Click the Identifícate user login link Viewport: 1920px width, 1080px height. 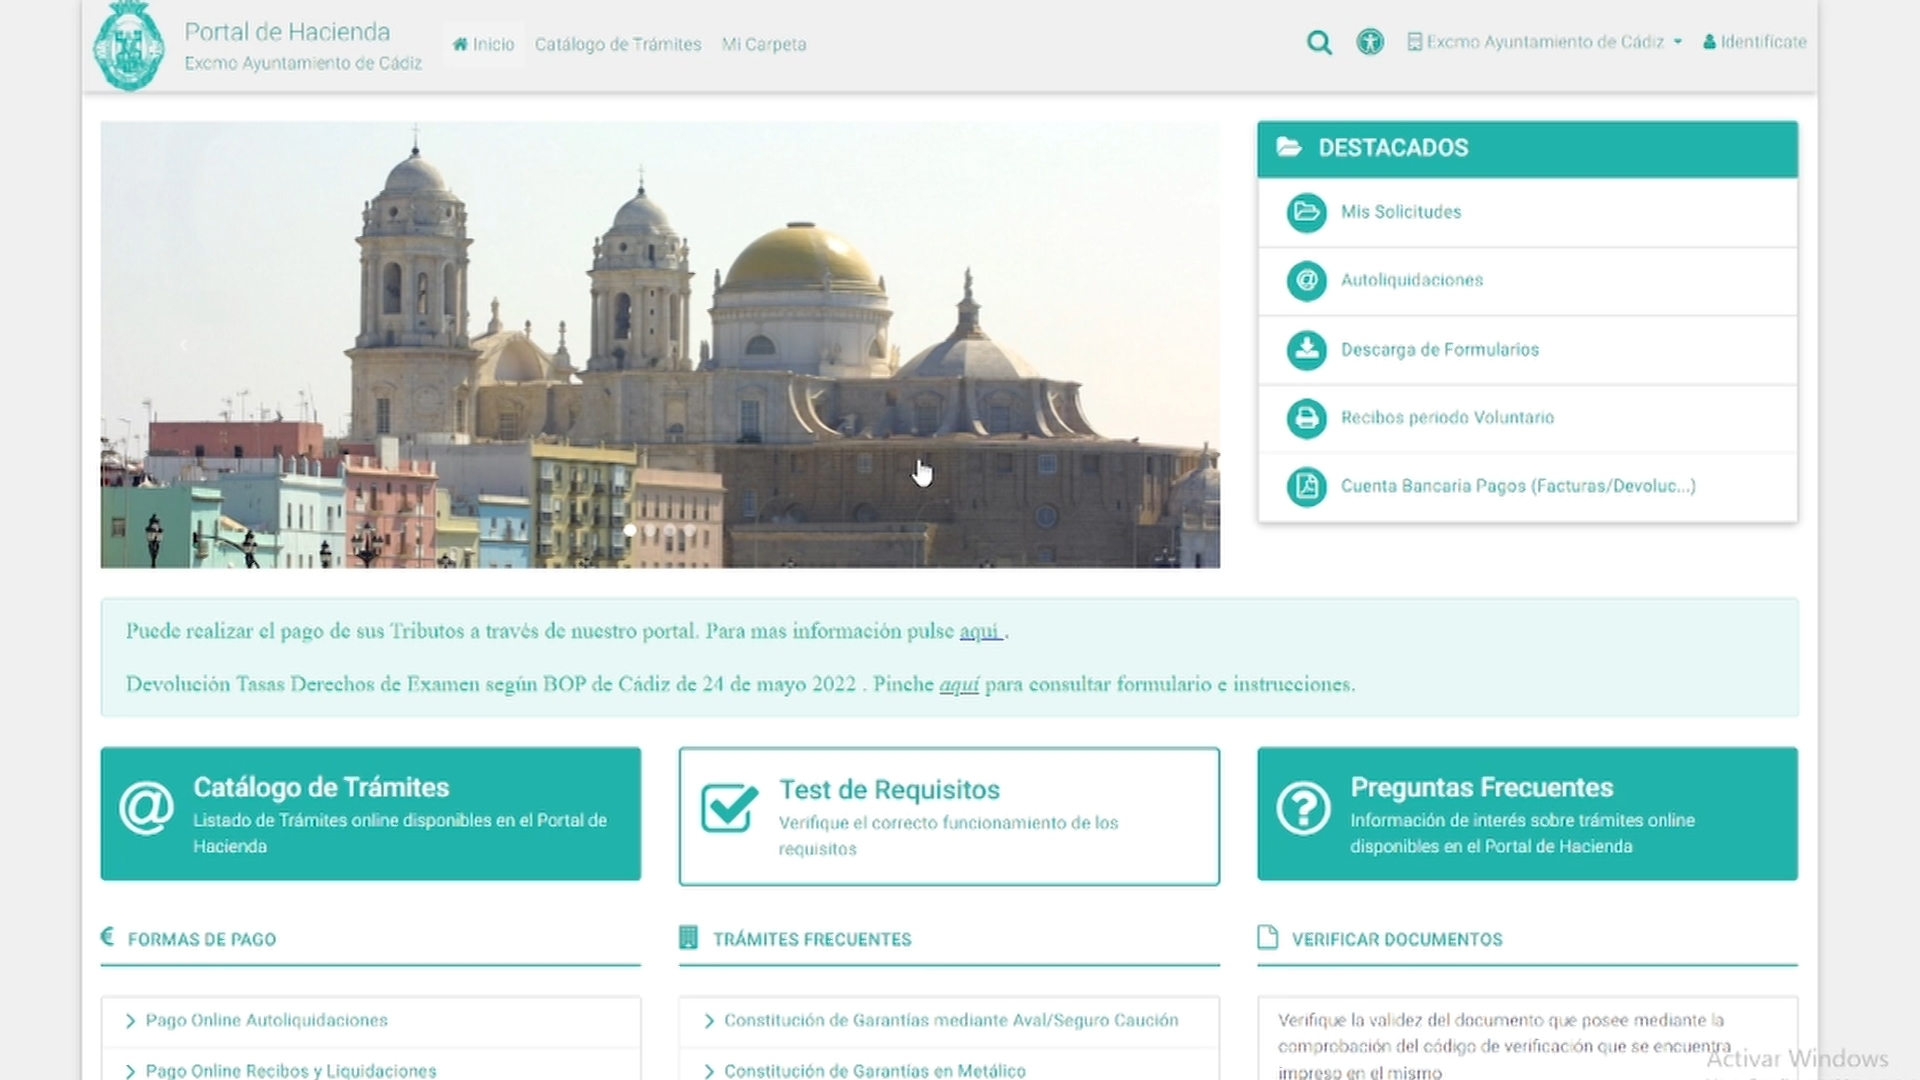tap(1755, 42)
